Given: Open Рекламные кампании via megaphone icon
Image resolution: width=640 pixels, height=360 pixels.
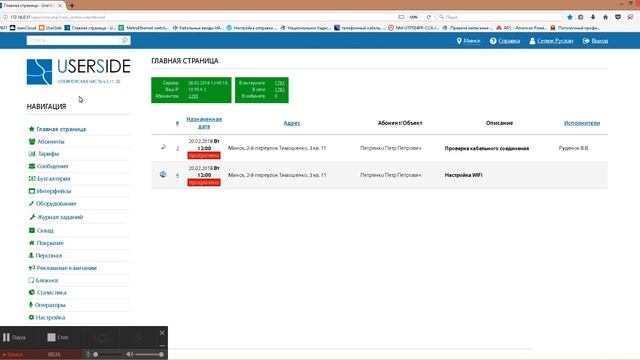Looking at the screenshot, I should 32,268.
